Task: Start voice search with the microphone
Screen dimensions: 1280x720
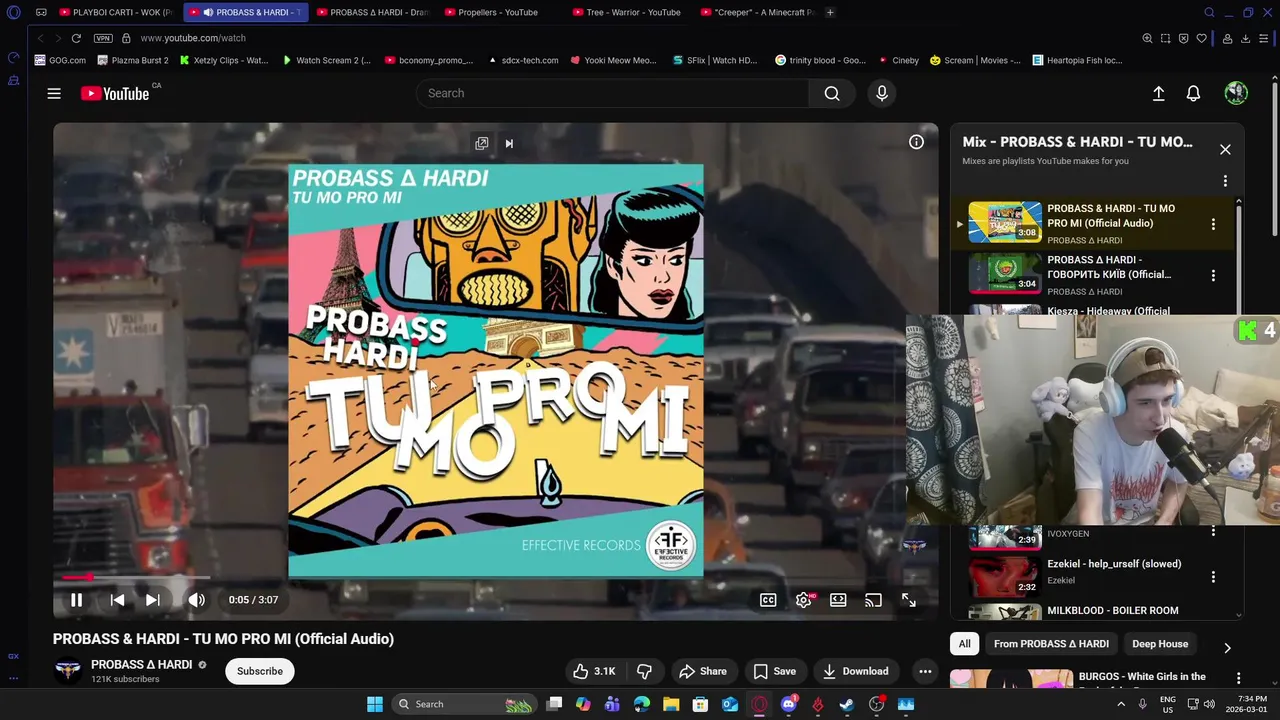Action: click(x=881, y=93)
